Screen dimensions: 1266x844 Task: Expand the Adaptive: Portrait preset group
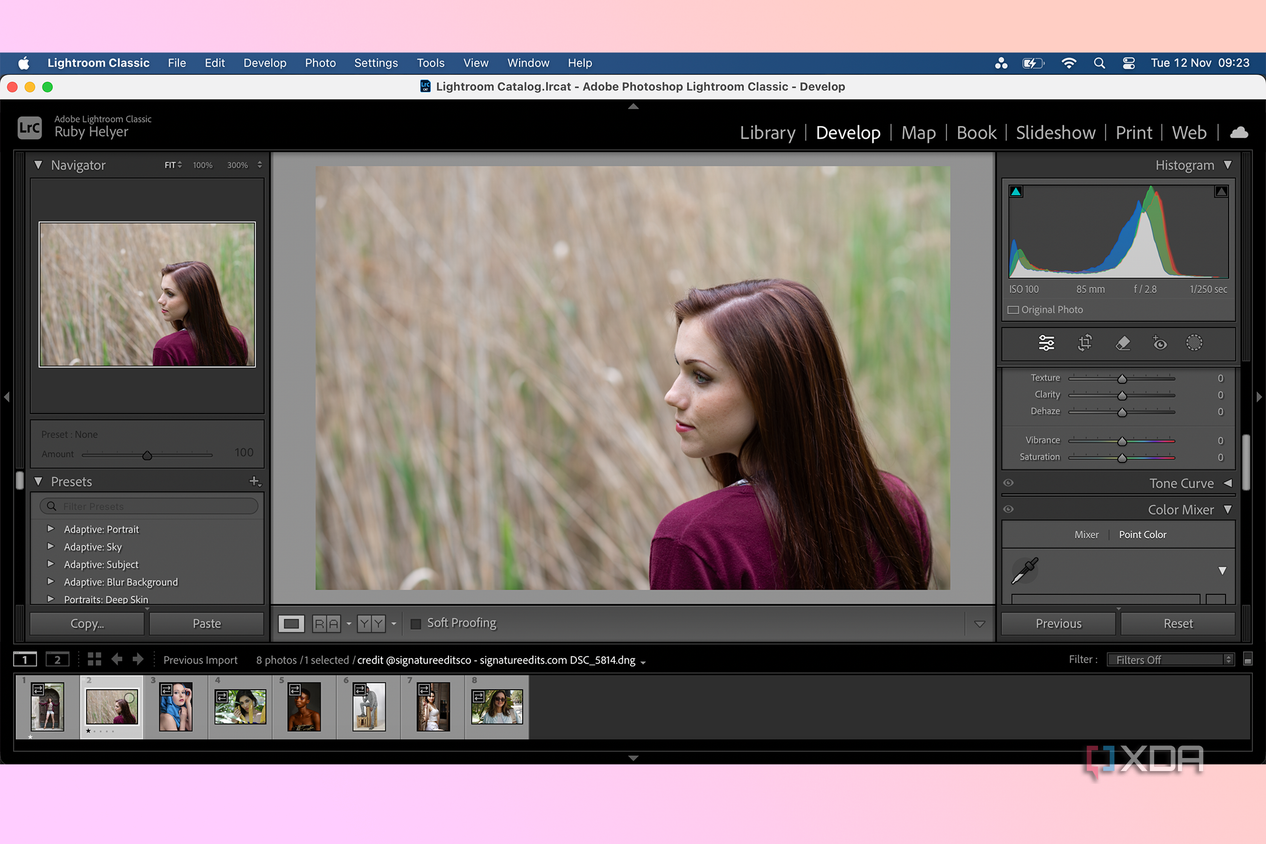coord(50,529)
